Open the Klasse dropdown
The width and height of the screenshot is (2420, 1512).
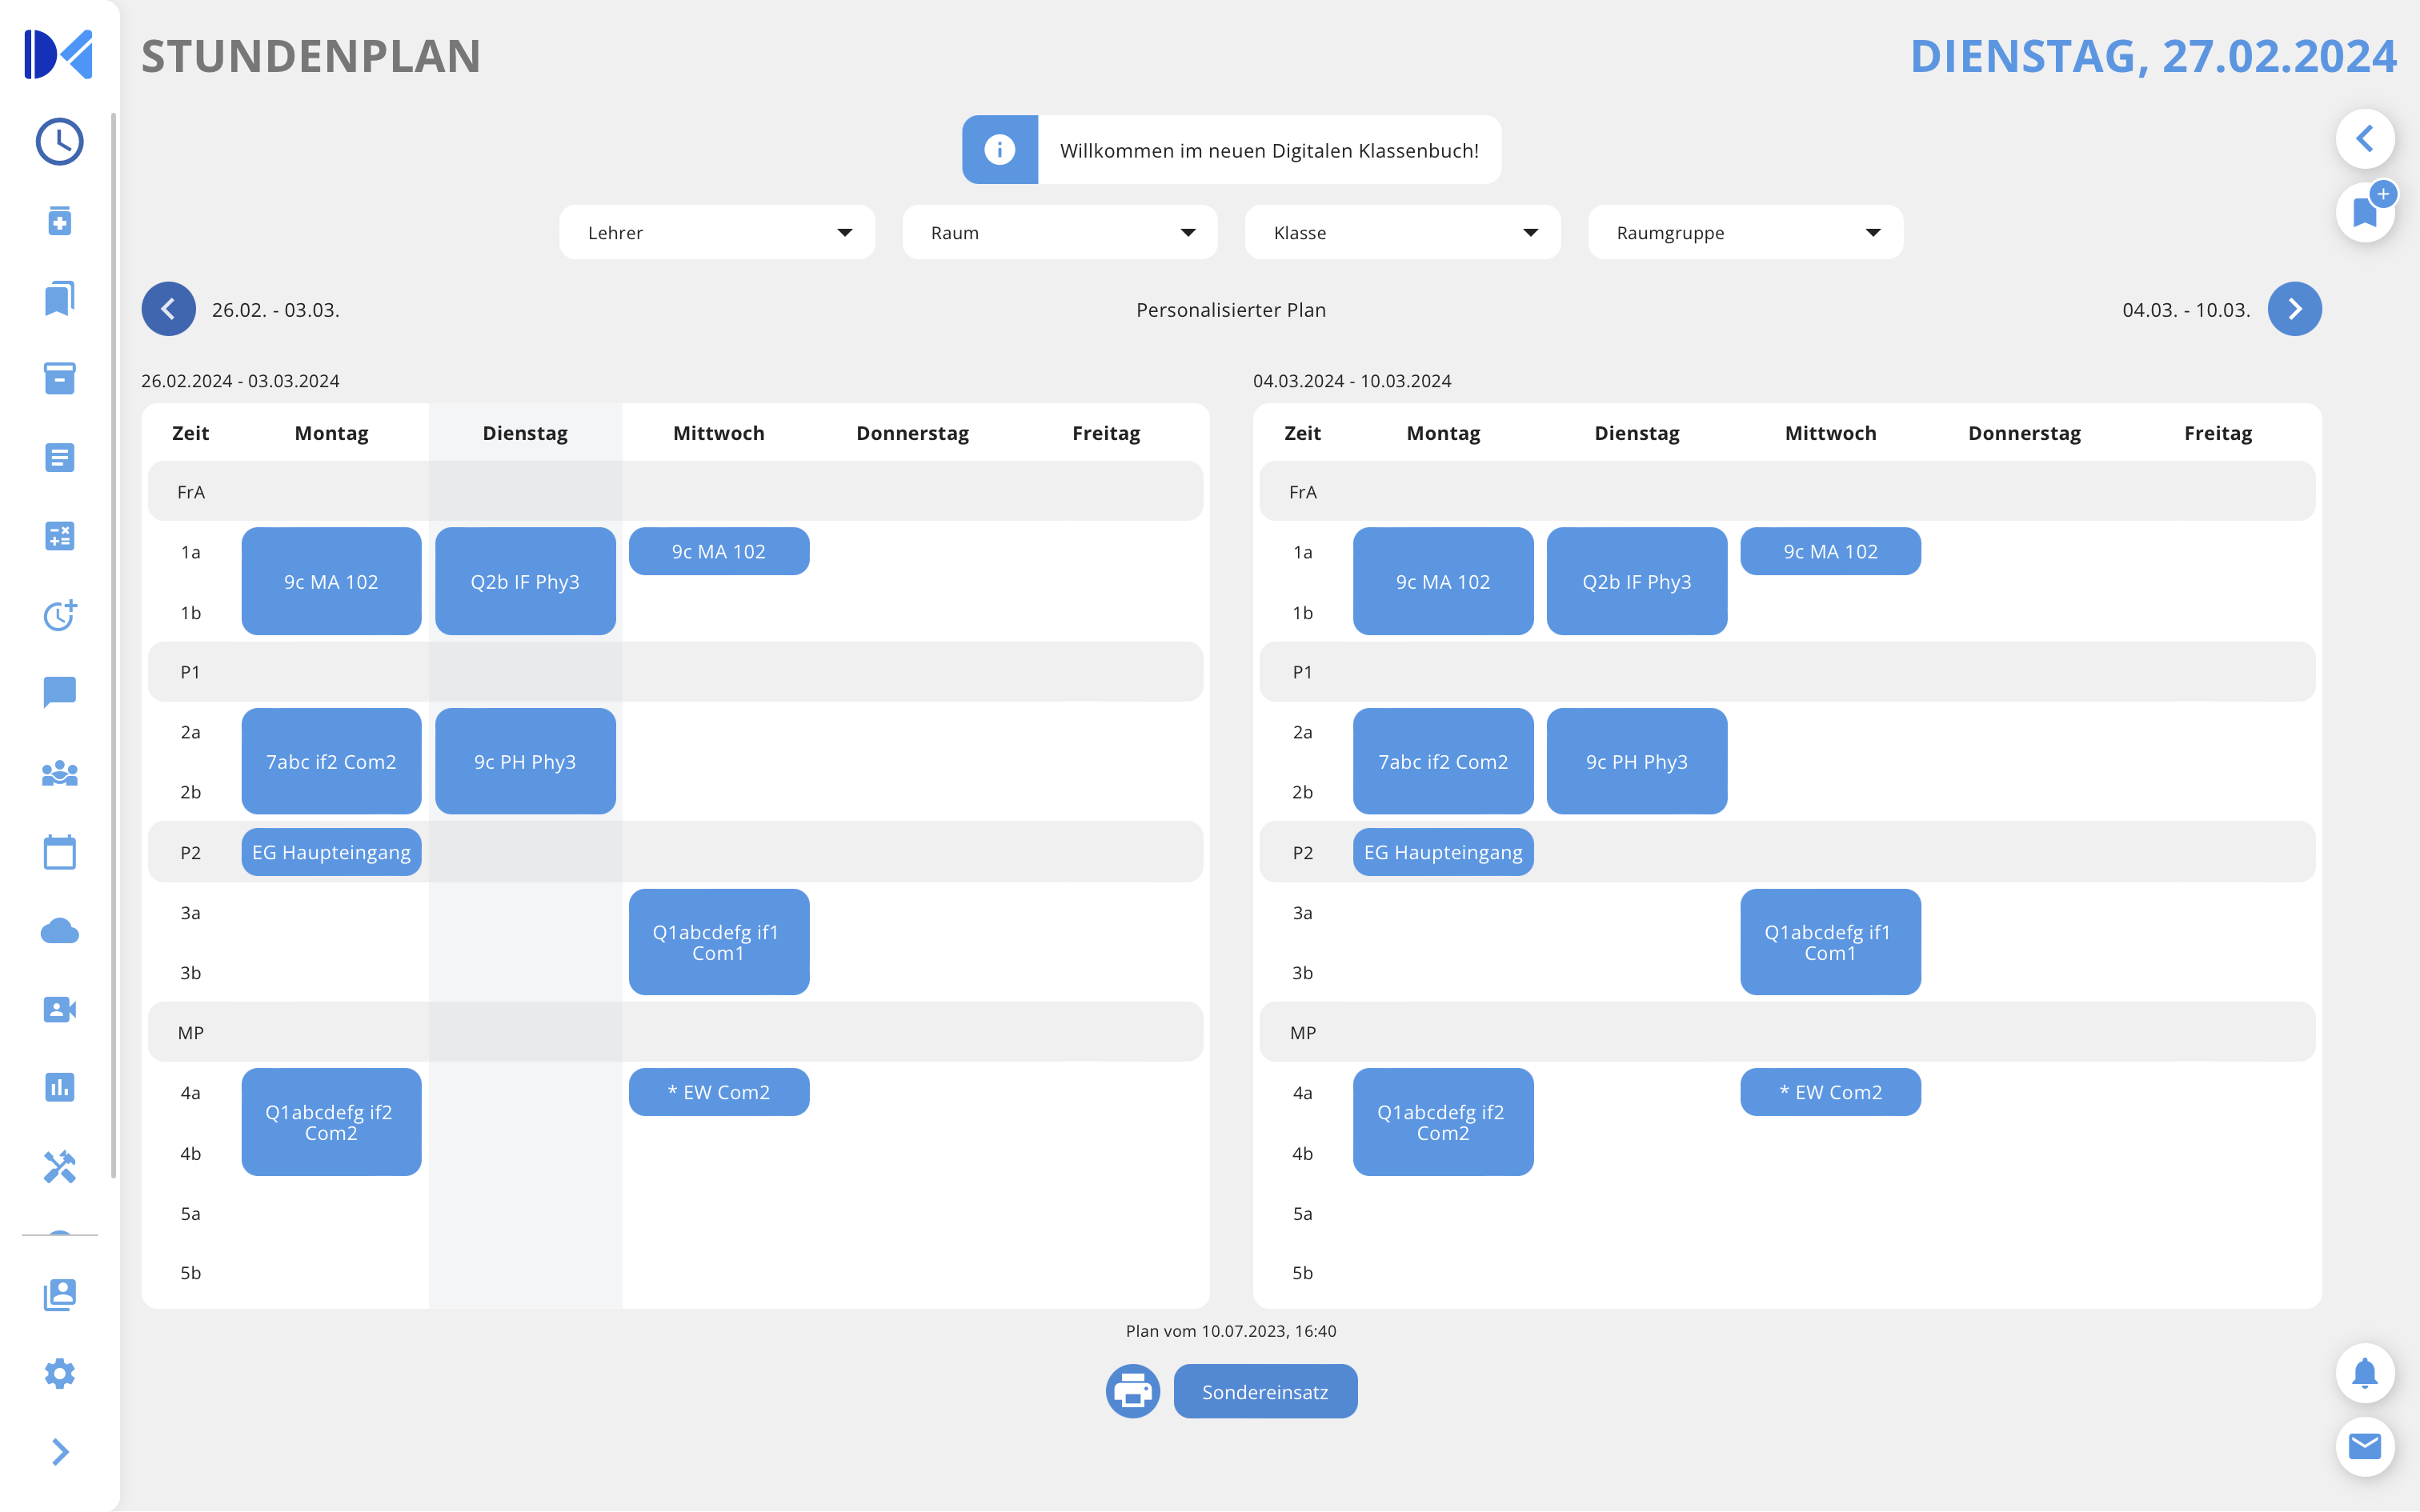[x=1402, y=233]
